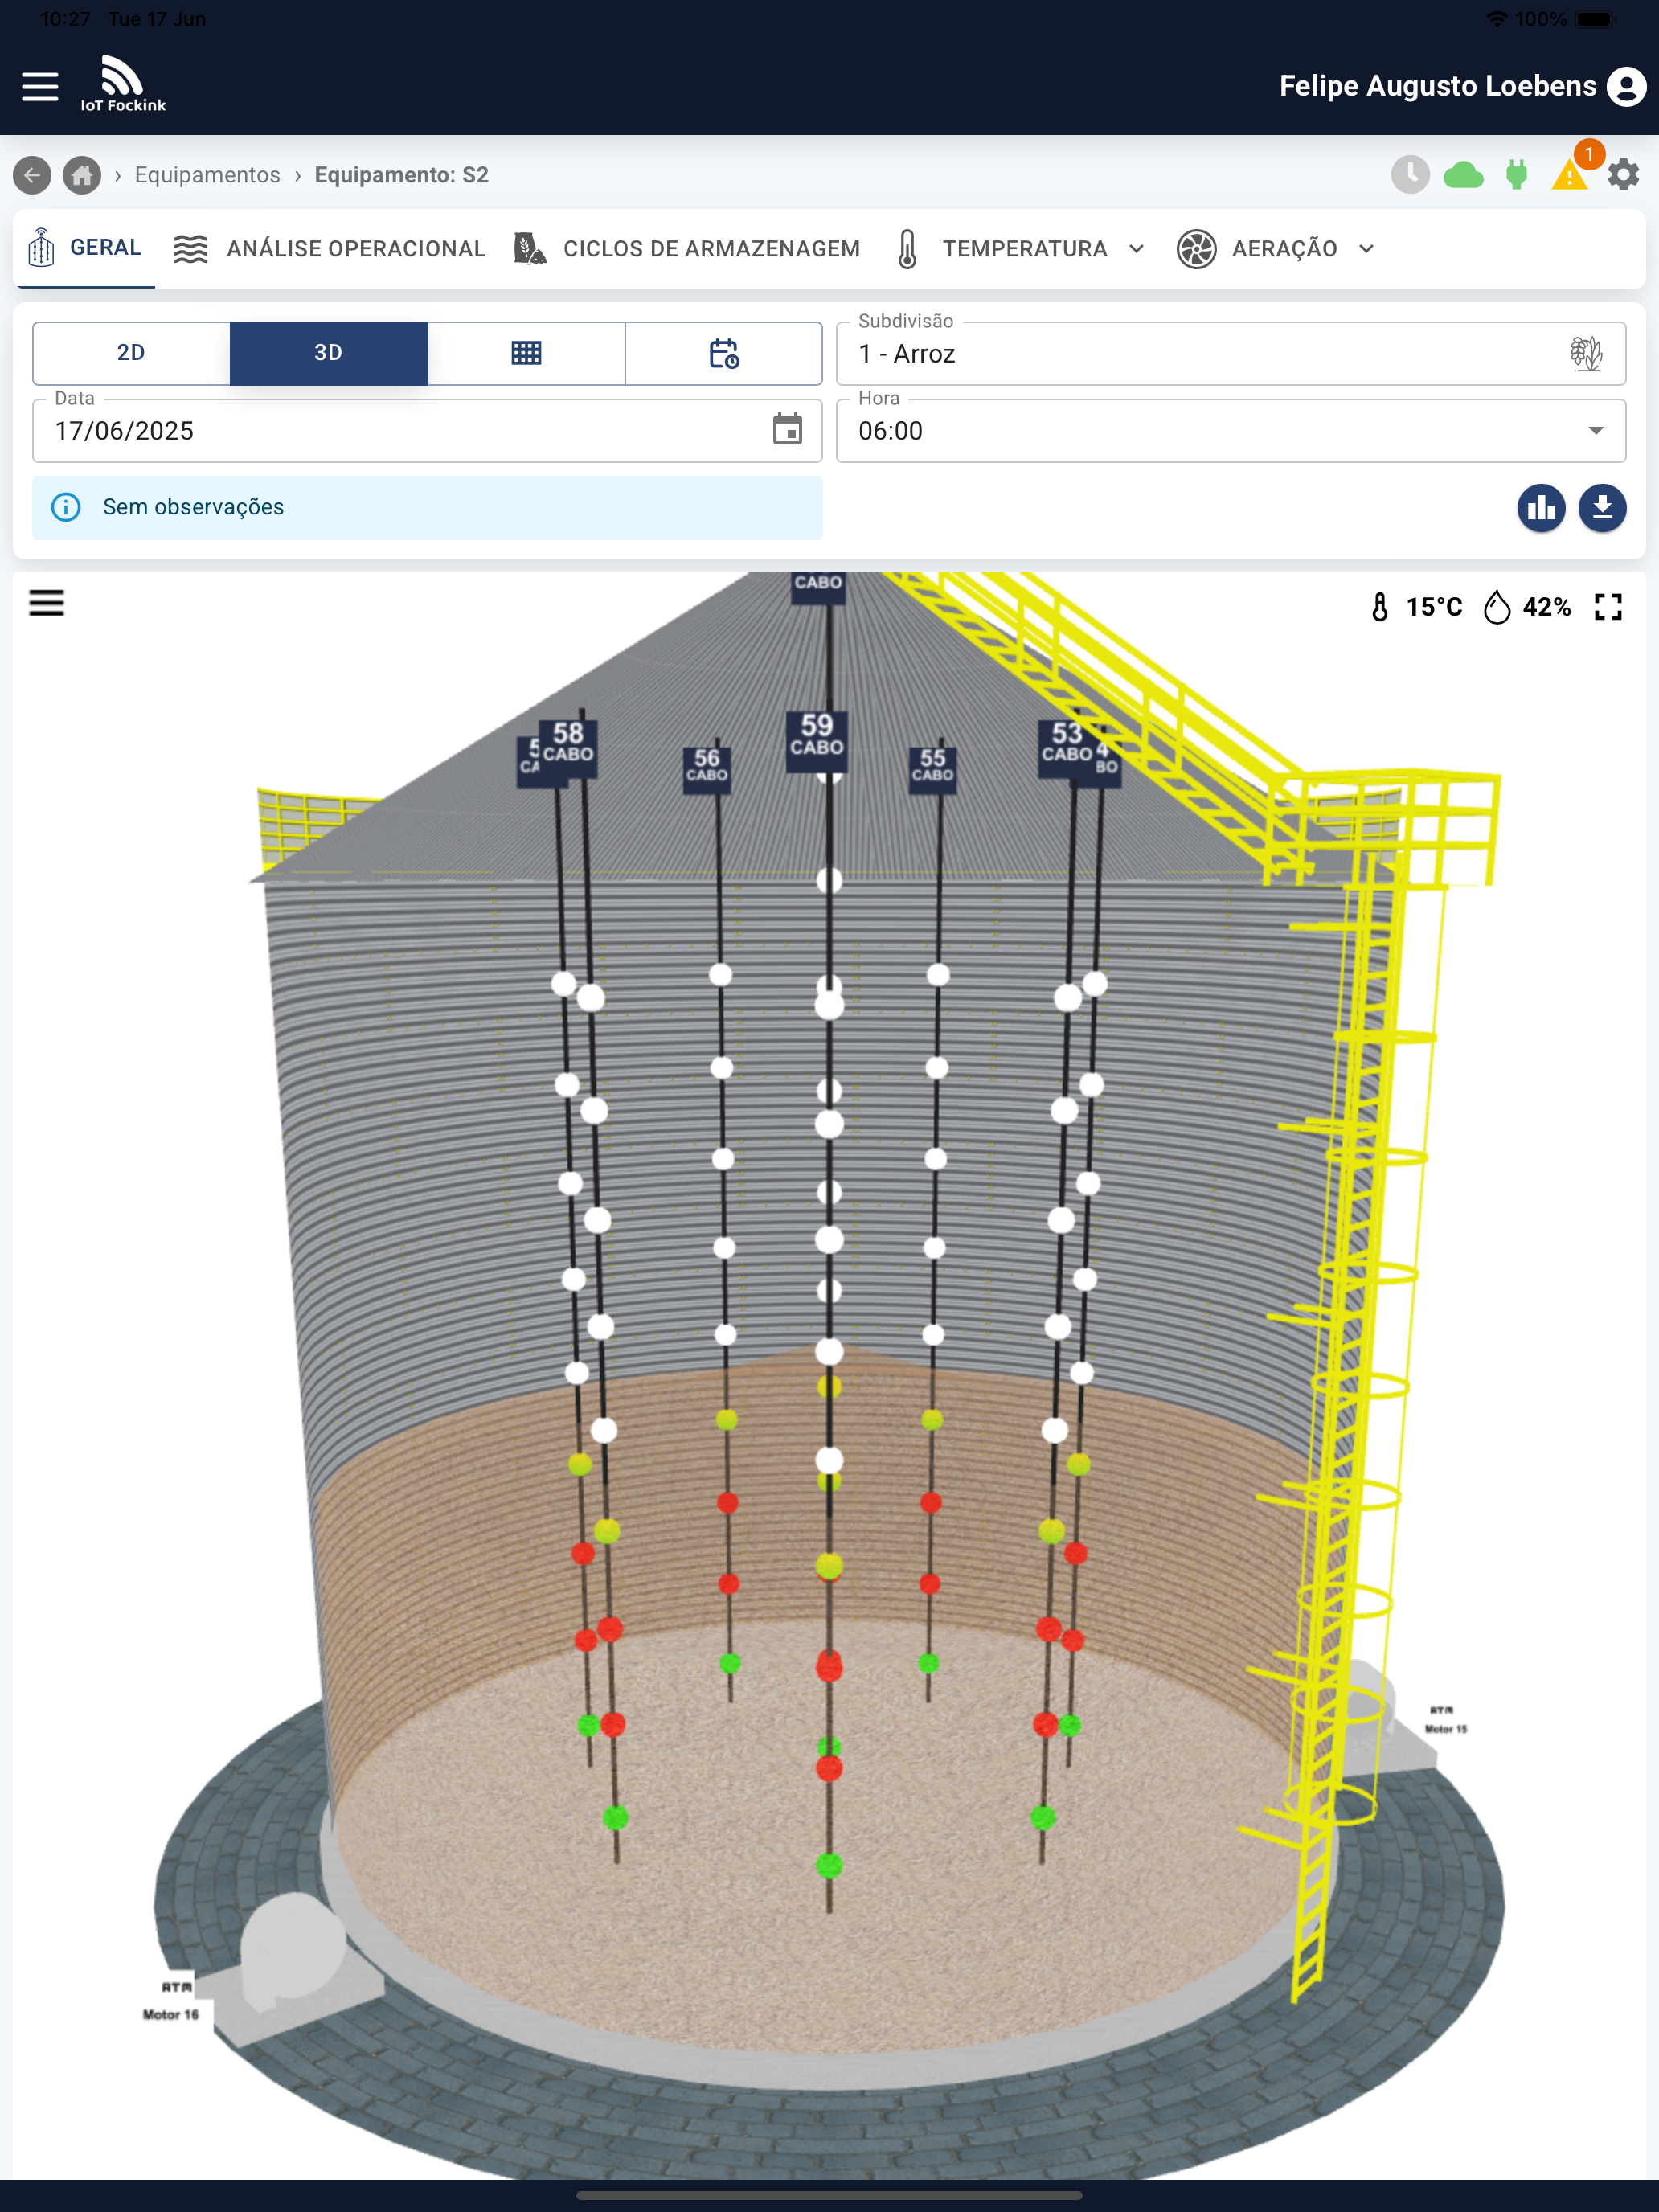Image resolution: width=1659 pixels, height=2212 pixels.
Task: Click the Motor 15 label
Action: tap(1445, 1728)
